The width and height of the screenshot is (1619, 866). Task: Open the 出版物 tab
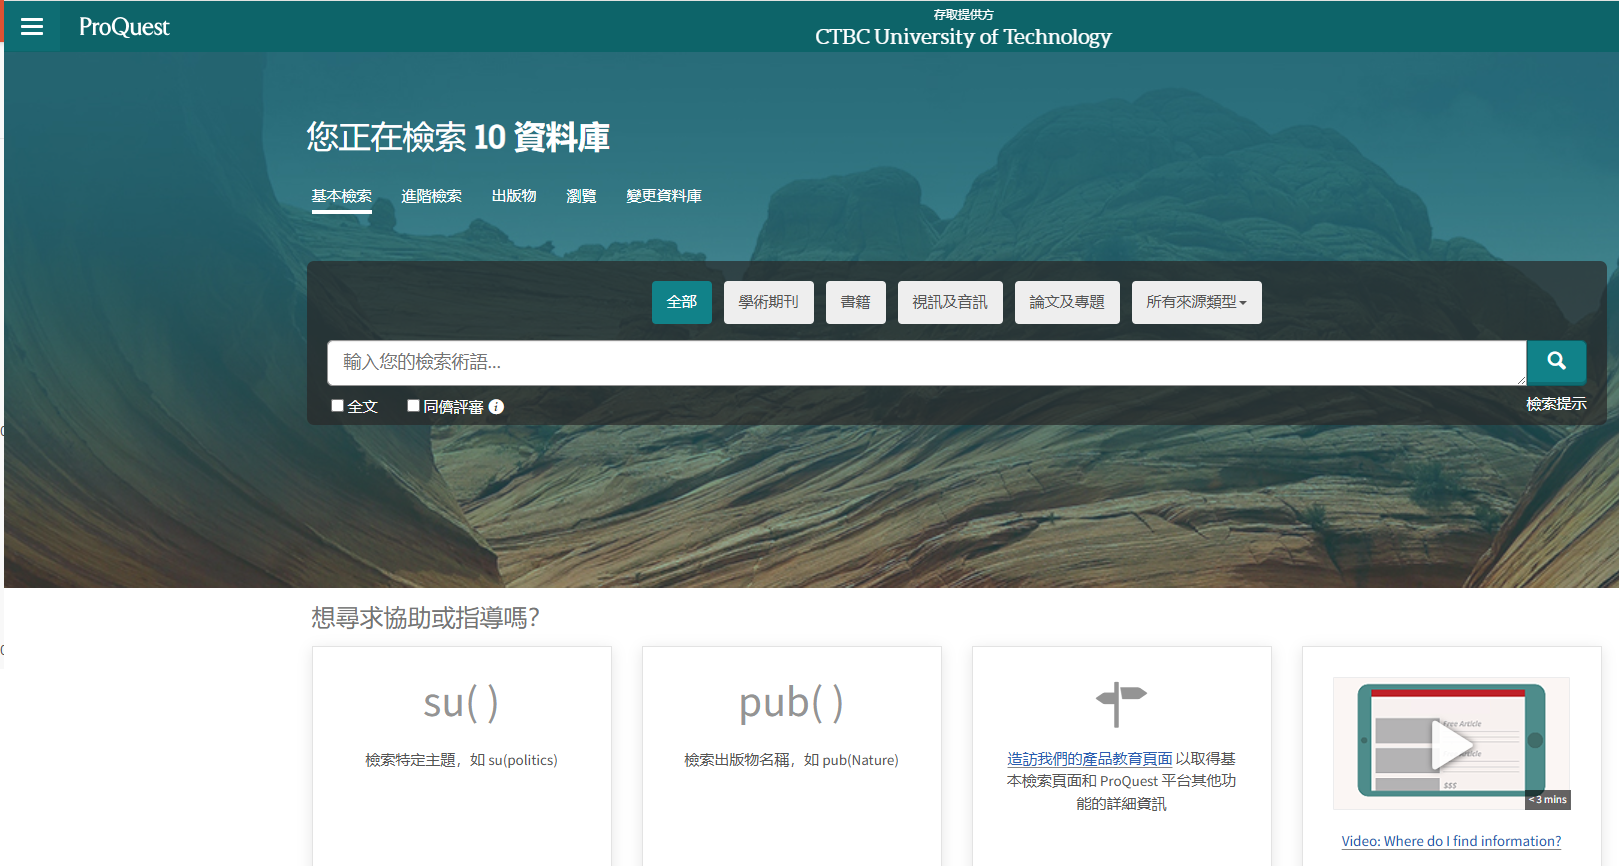514,196
